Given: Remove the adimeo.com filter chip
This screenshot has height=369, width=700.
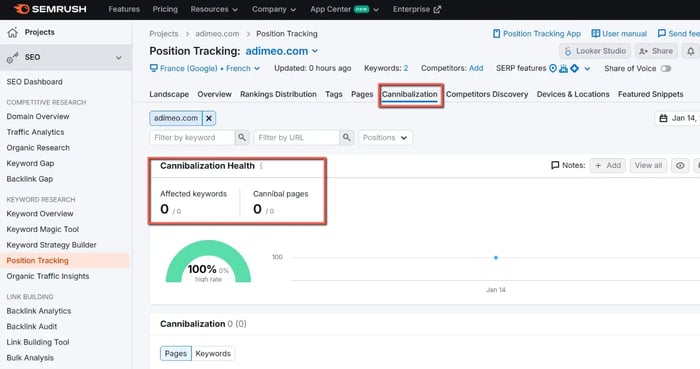Looking at the screenshot, I should coord(209,118).
